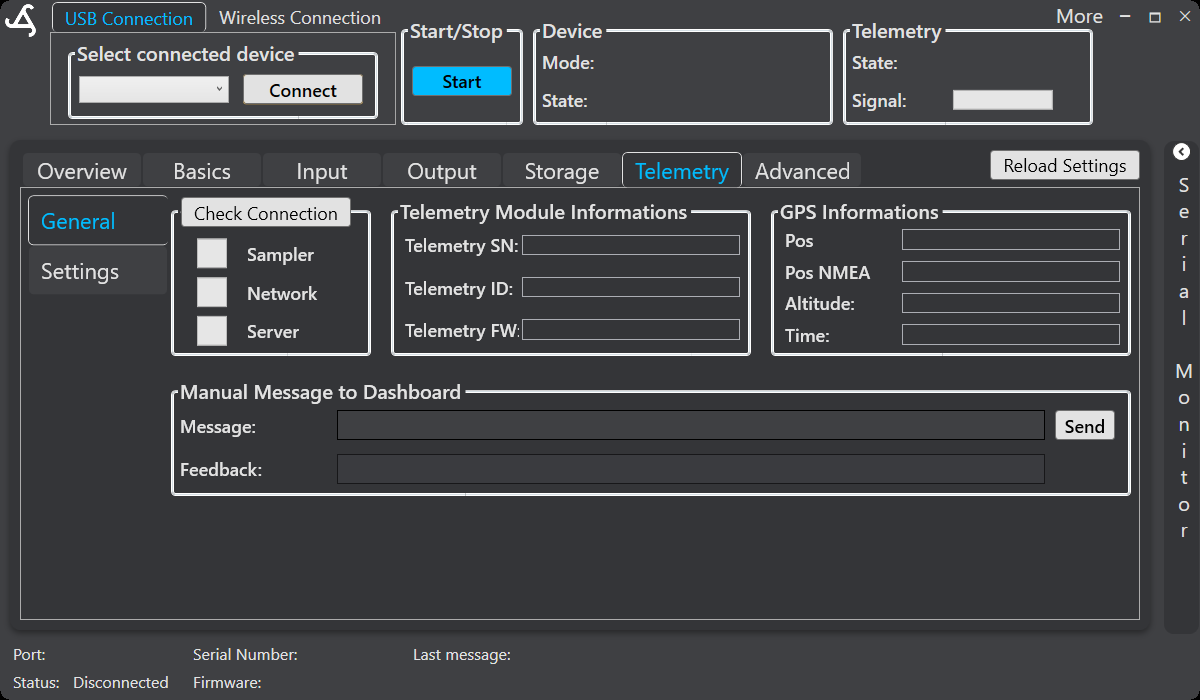Focus the Message input field

click(691, 425)
